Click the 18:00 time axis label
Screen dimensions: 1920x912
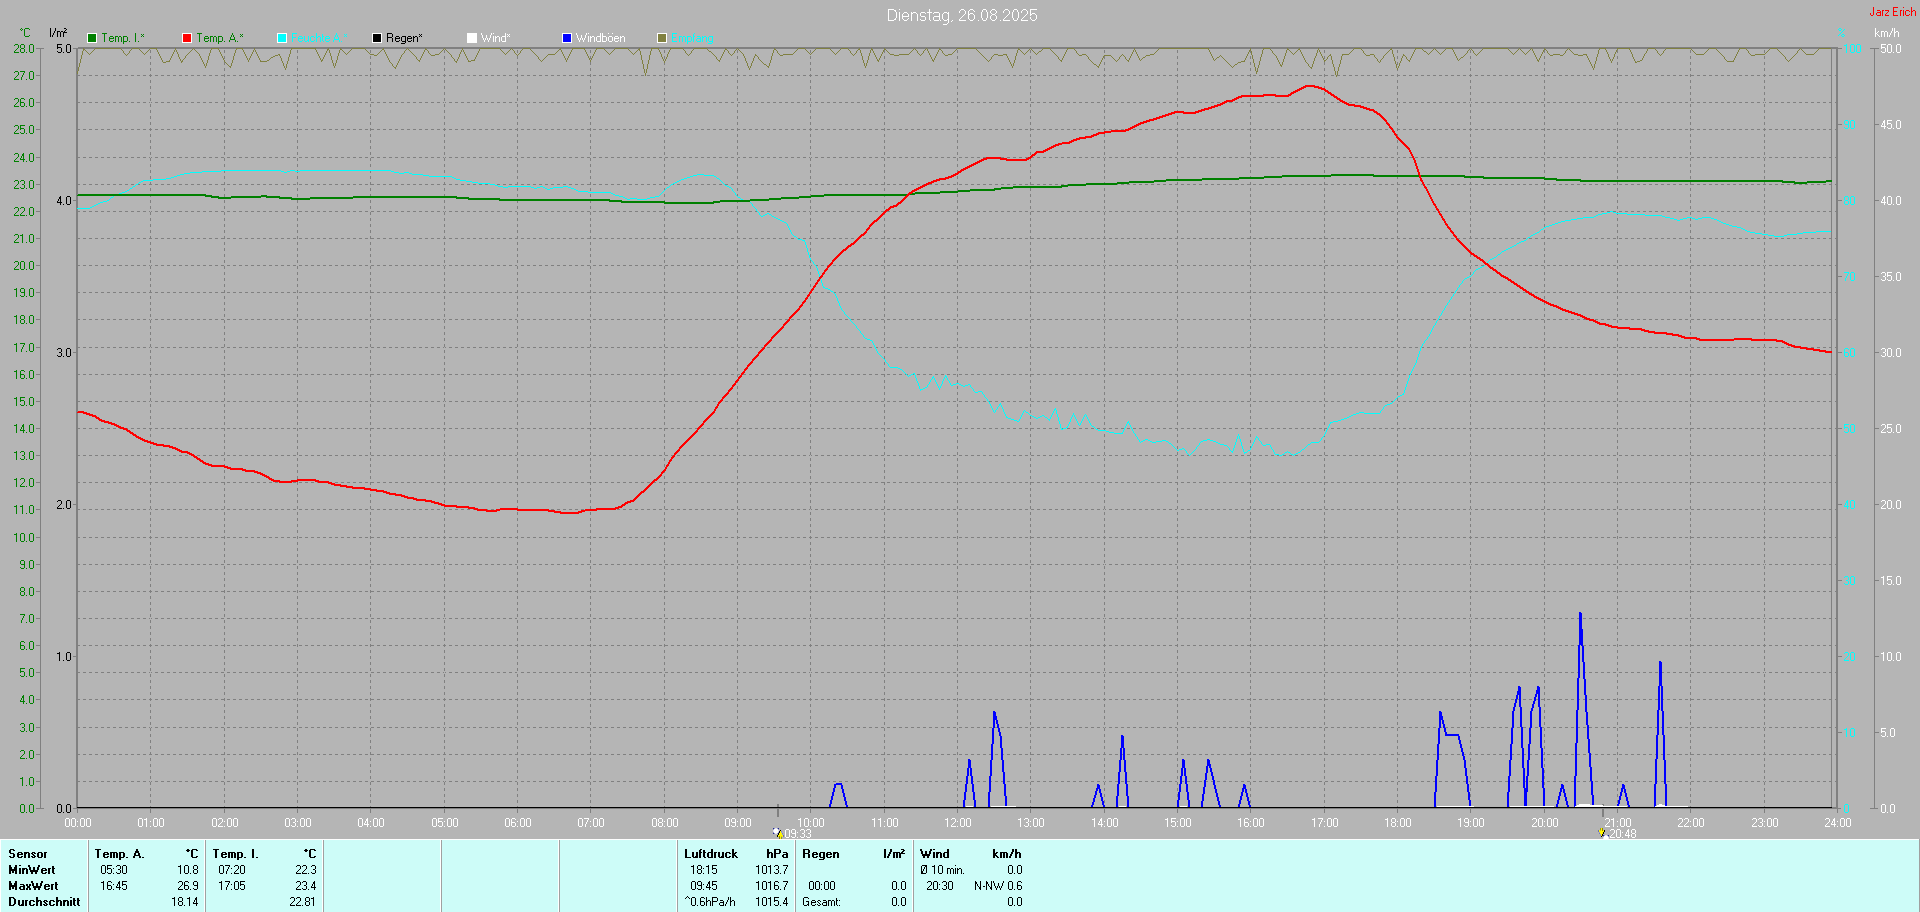1397,823
